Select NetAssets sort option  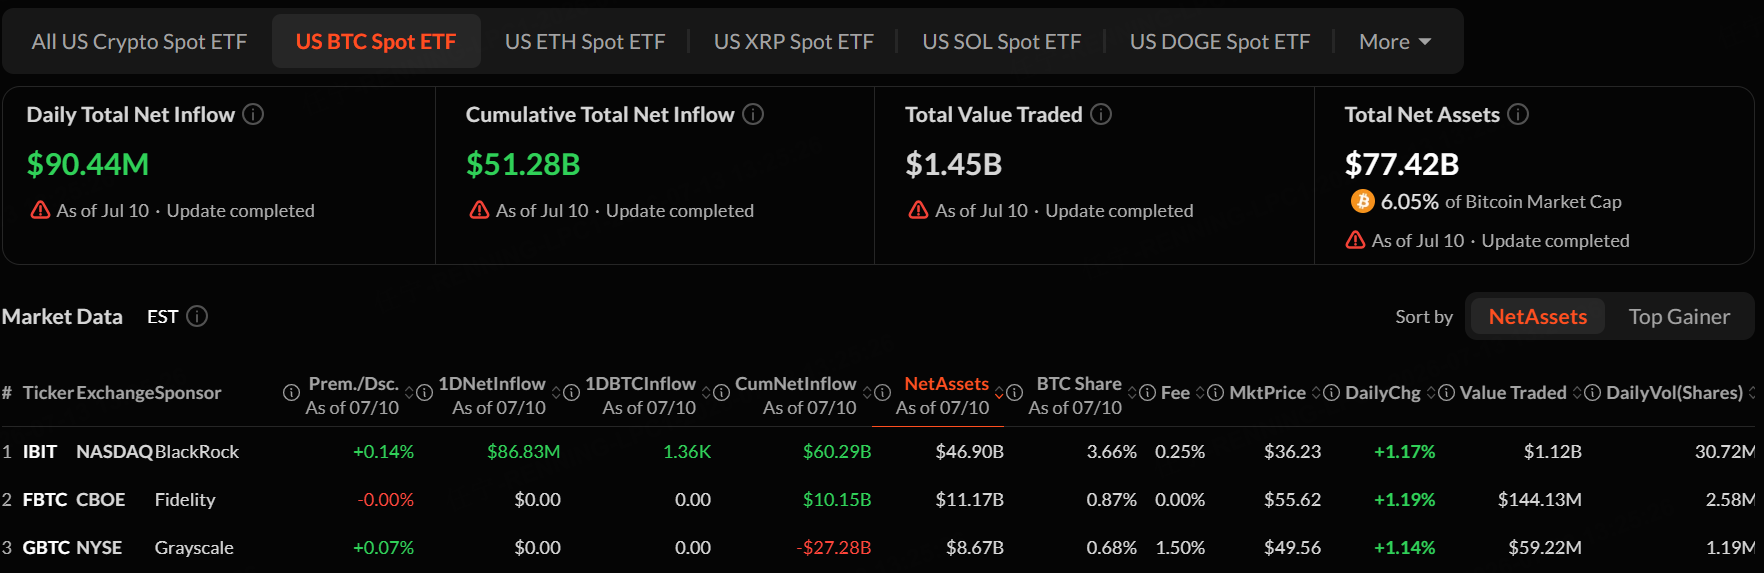[x=1537, y=317]
